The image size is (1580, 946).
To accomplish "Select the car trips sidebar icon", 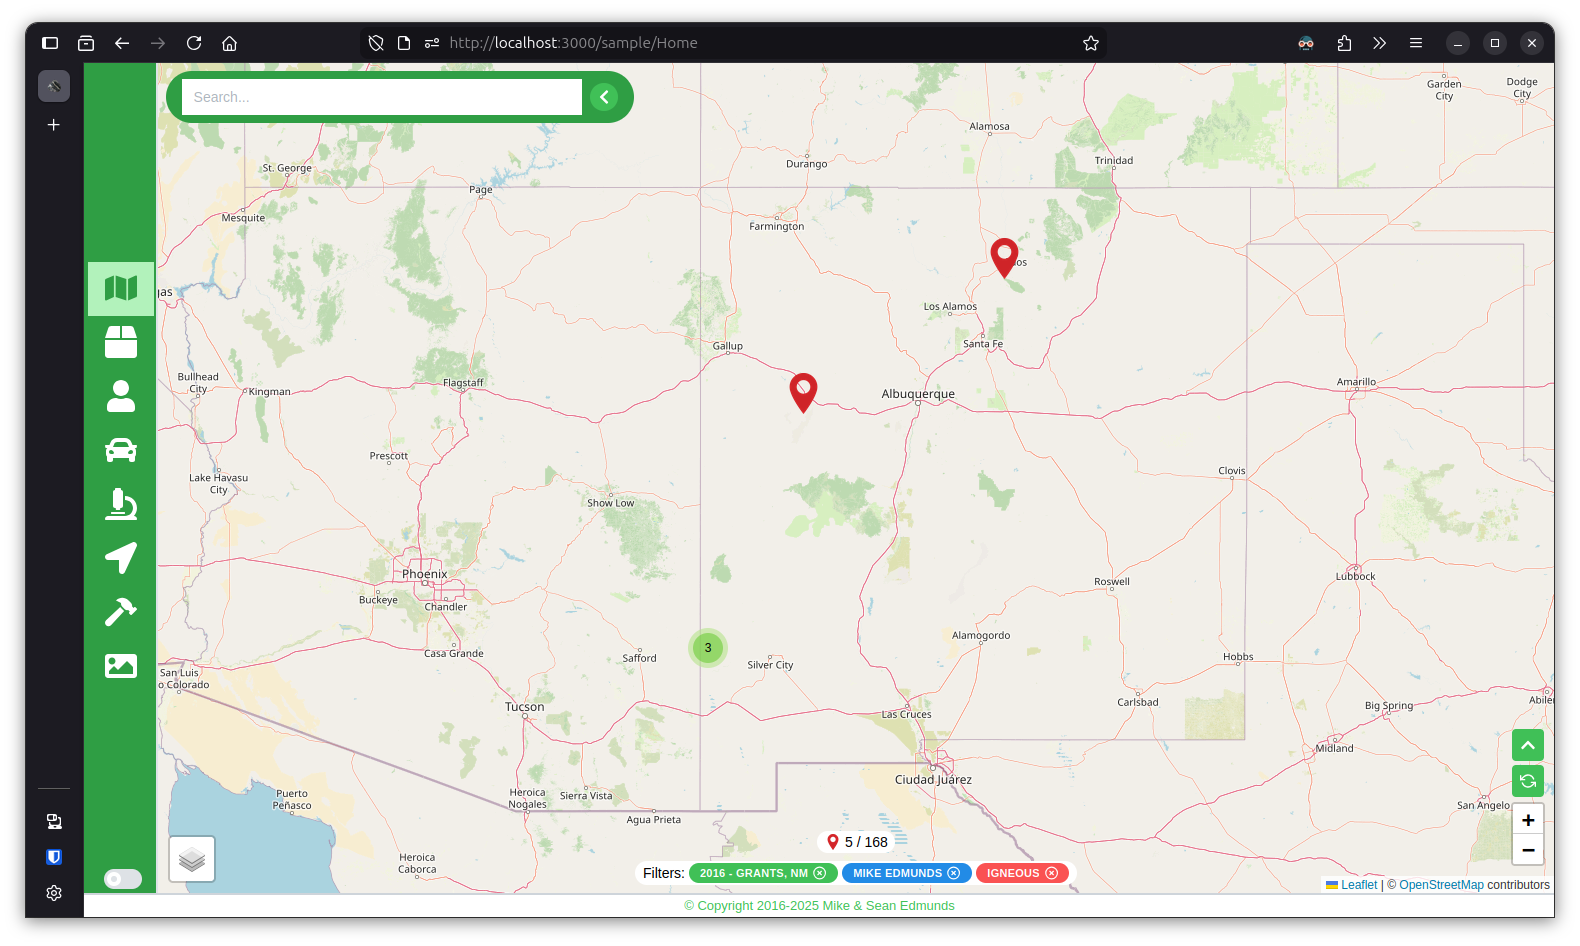I will click(x=121, y=450).
